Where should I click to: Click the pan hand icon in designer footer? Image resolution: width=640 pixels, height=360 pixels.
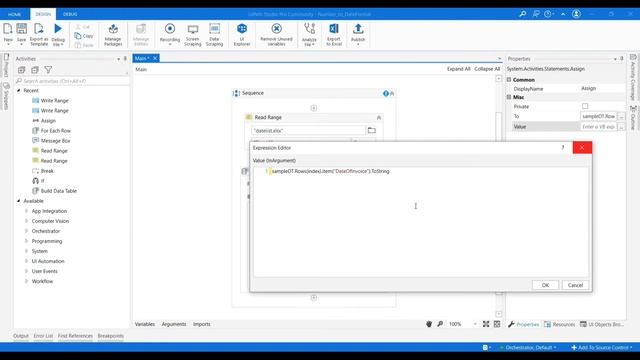pyautogui.click(x=429, y=324)
